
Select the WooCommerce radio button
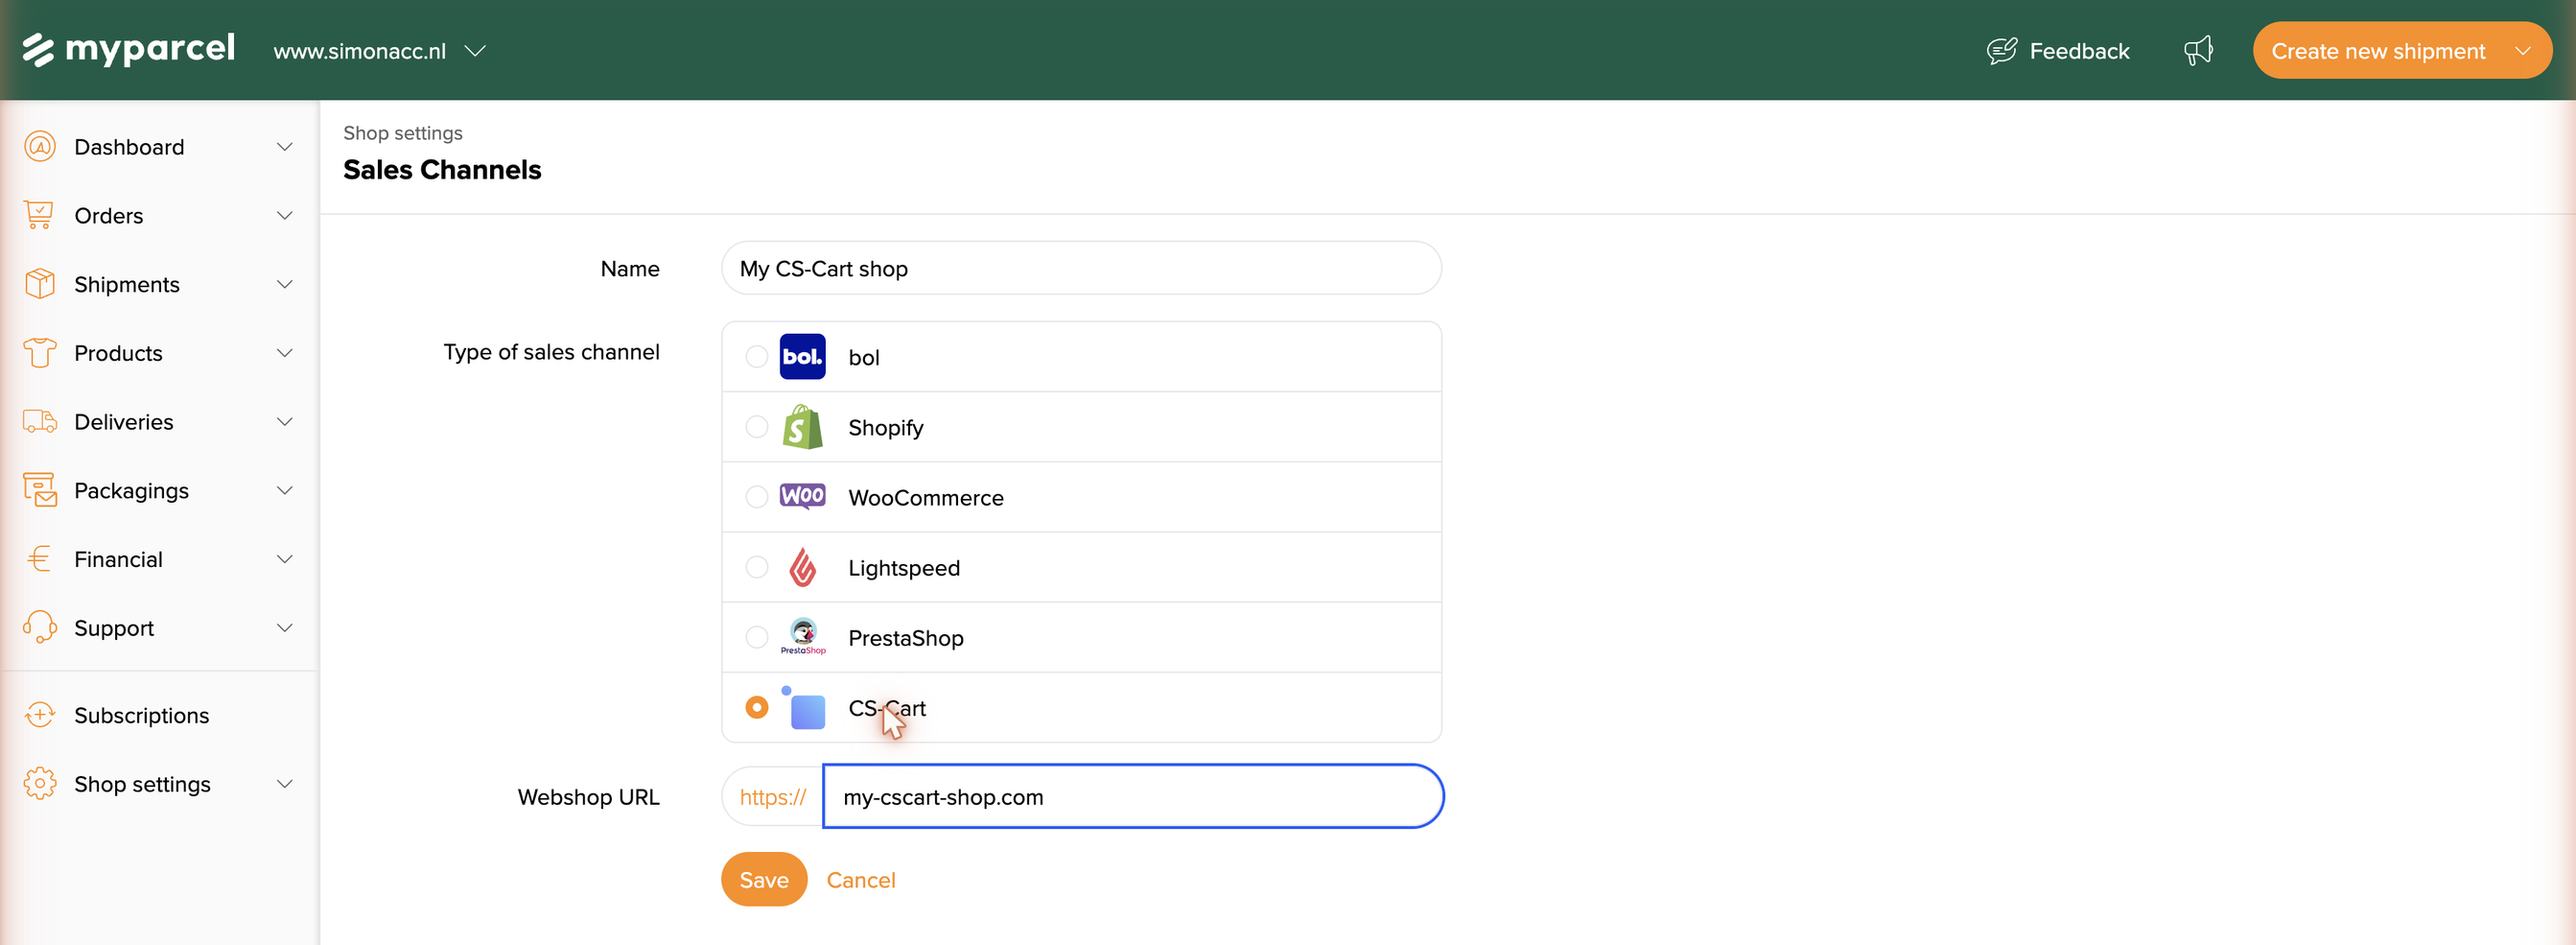[x=757, y=497]
